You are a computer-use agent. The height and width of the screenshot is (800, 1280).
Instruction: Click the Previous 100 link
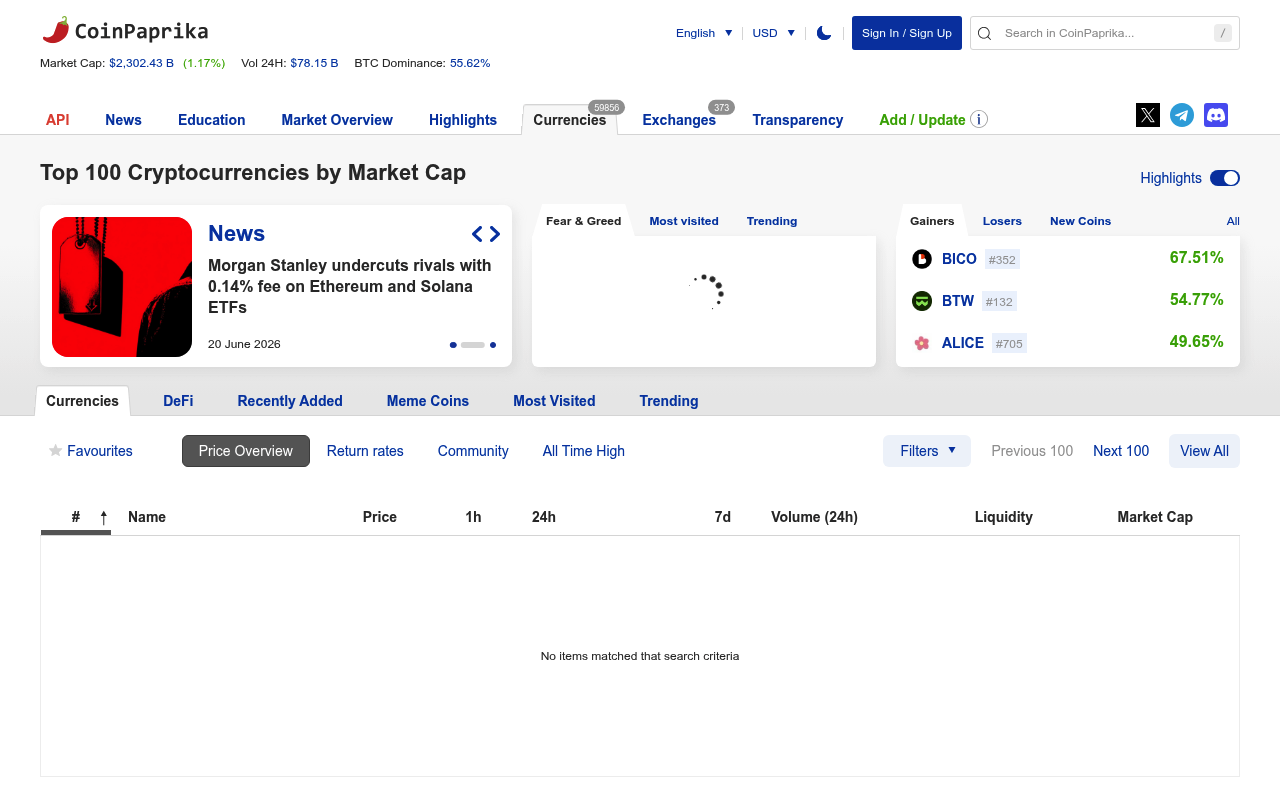[1032, 451]
